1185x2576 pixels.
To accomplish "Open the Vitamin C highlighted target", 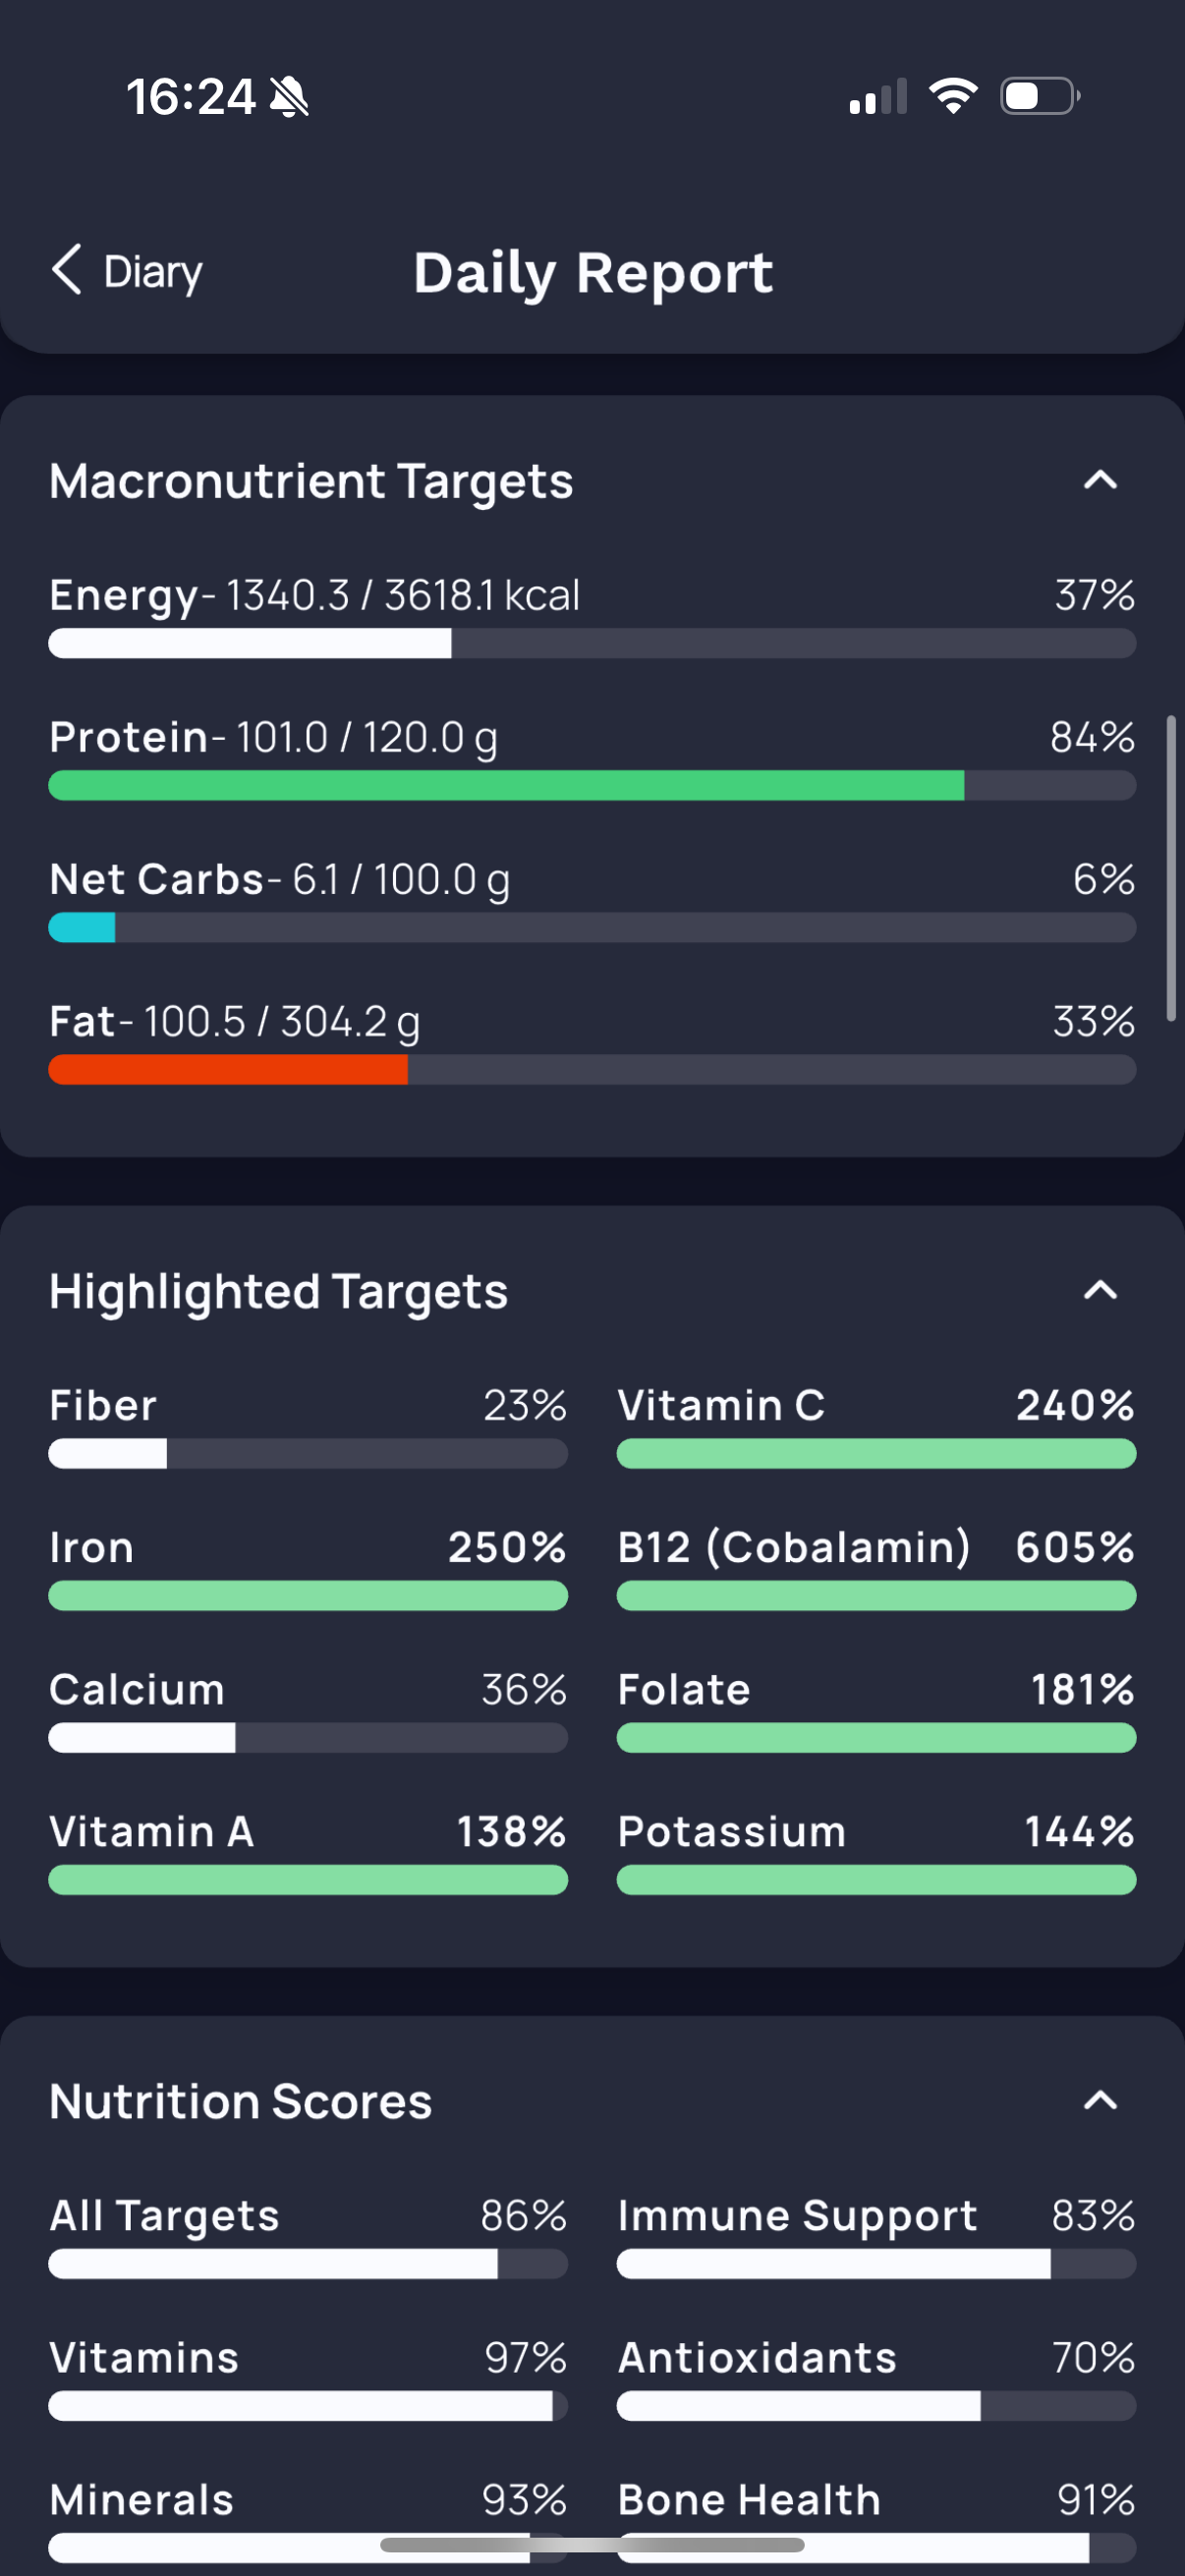I will (876, 1425).
